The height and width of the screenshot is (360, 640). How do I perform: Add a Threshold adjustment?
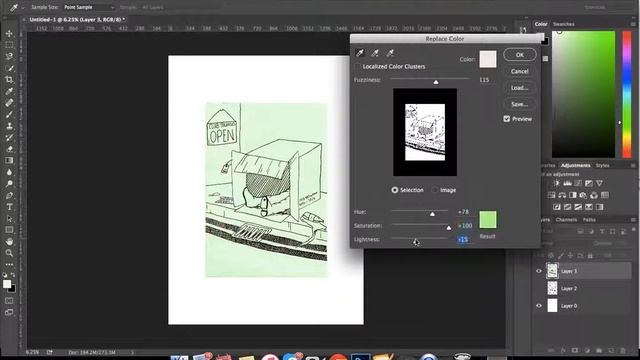coord(578,207)
